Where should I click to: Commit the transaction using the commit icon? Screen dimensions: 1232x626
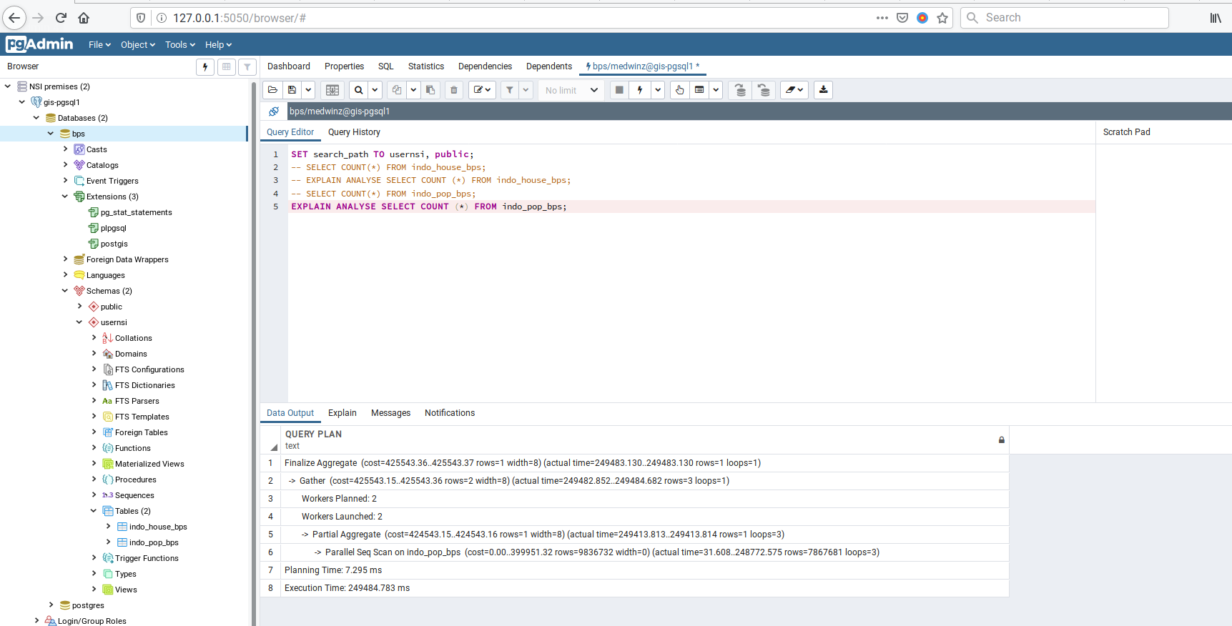pyautogui.click(x=740, y=90)
